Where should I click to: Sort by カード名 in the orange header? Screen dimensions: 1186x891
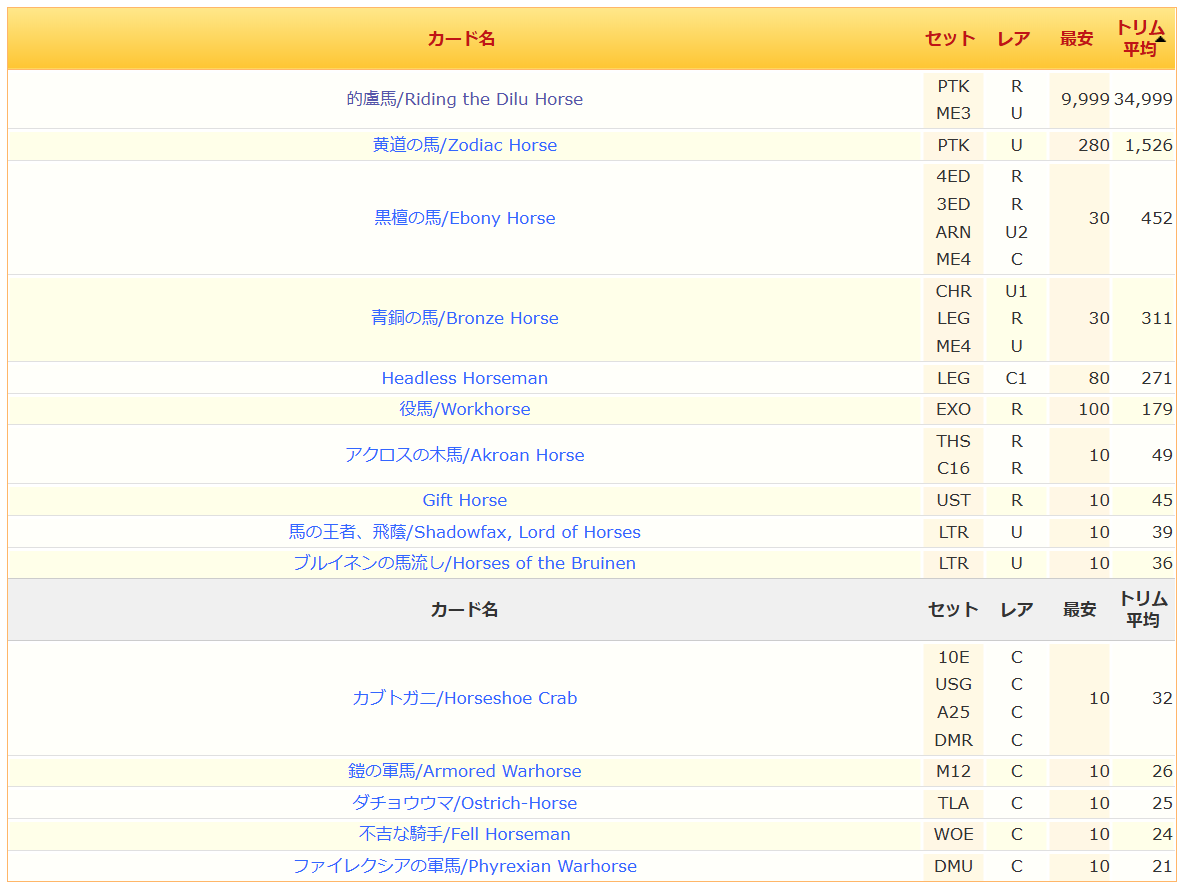click(461, 39)
